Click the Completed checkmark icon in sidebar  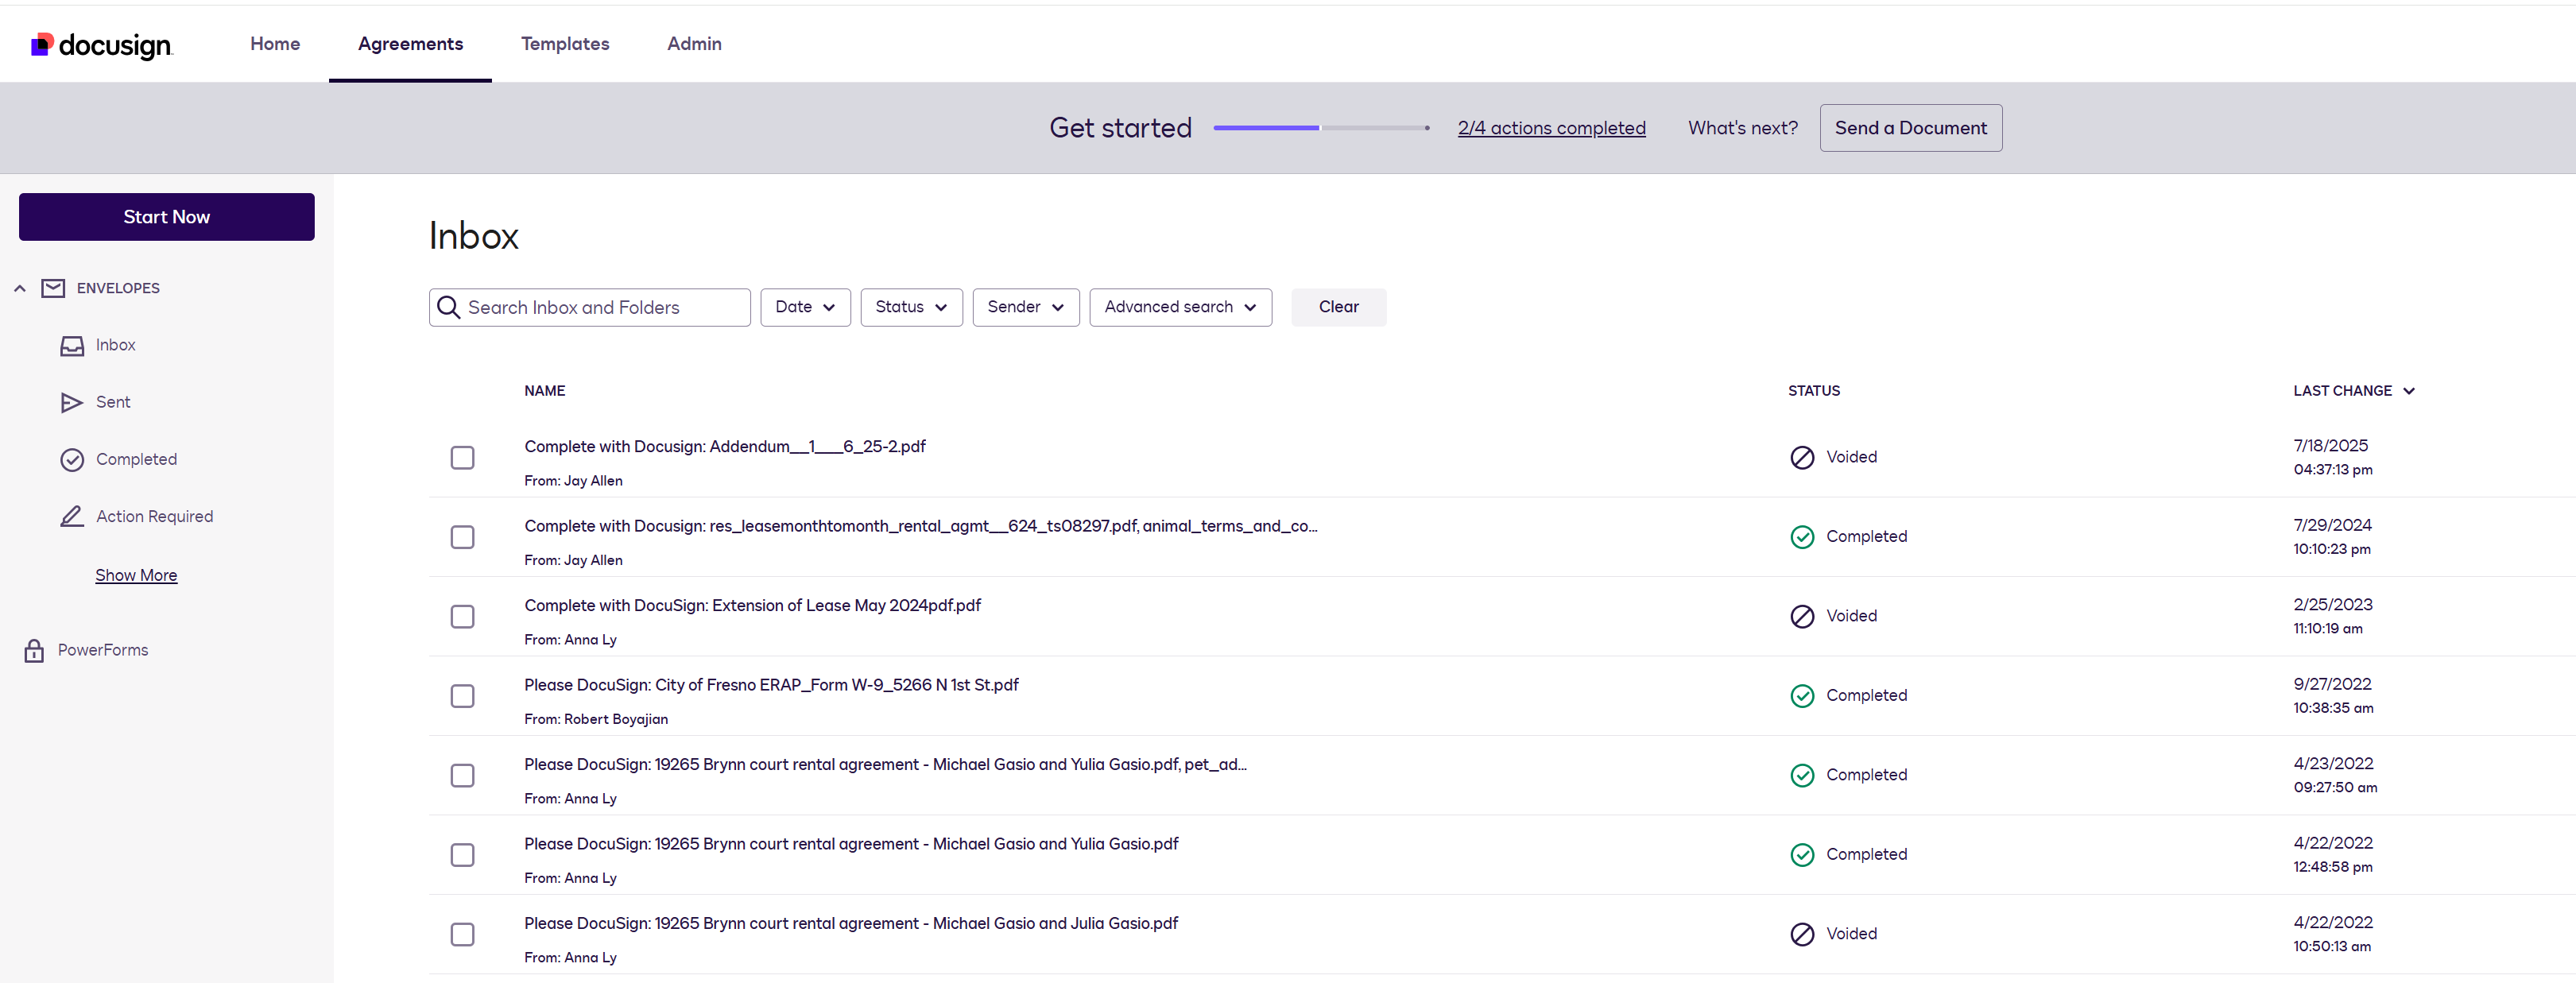(x=72, y=459)
